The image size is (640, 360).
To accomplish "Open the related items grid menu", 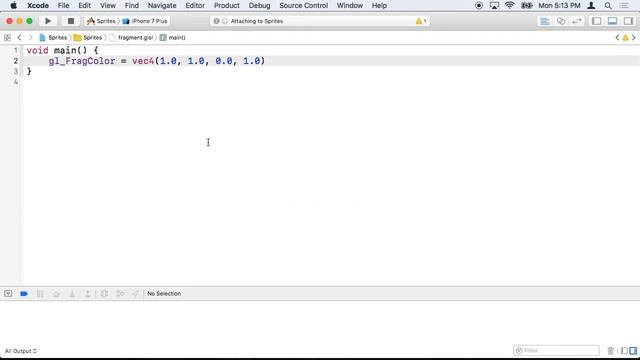I will point(7,38).
